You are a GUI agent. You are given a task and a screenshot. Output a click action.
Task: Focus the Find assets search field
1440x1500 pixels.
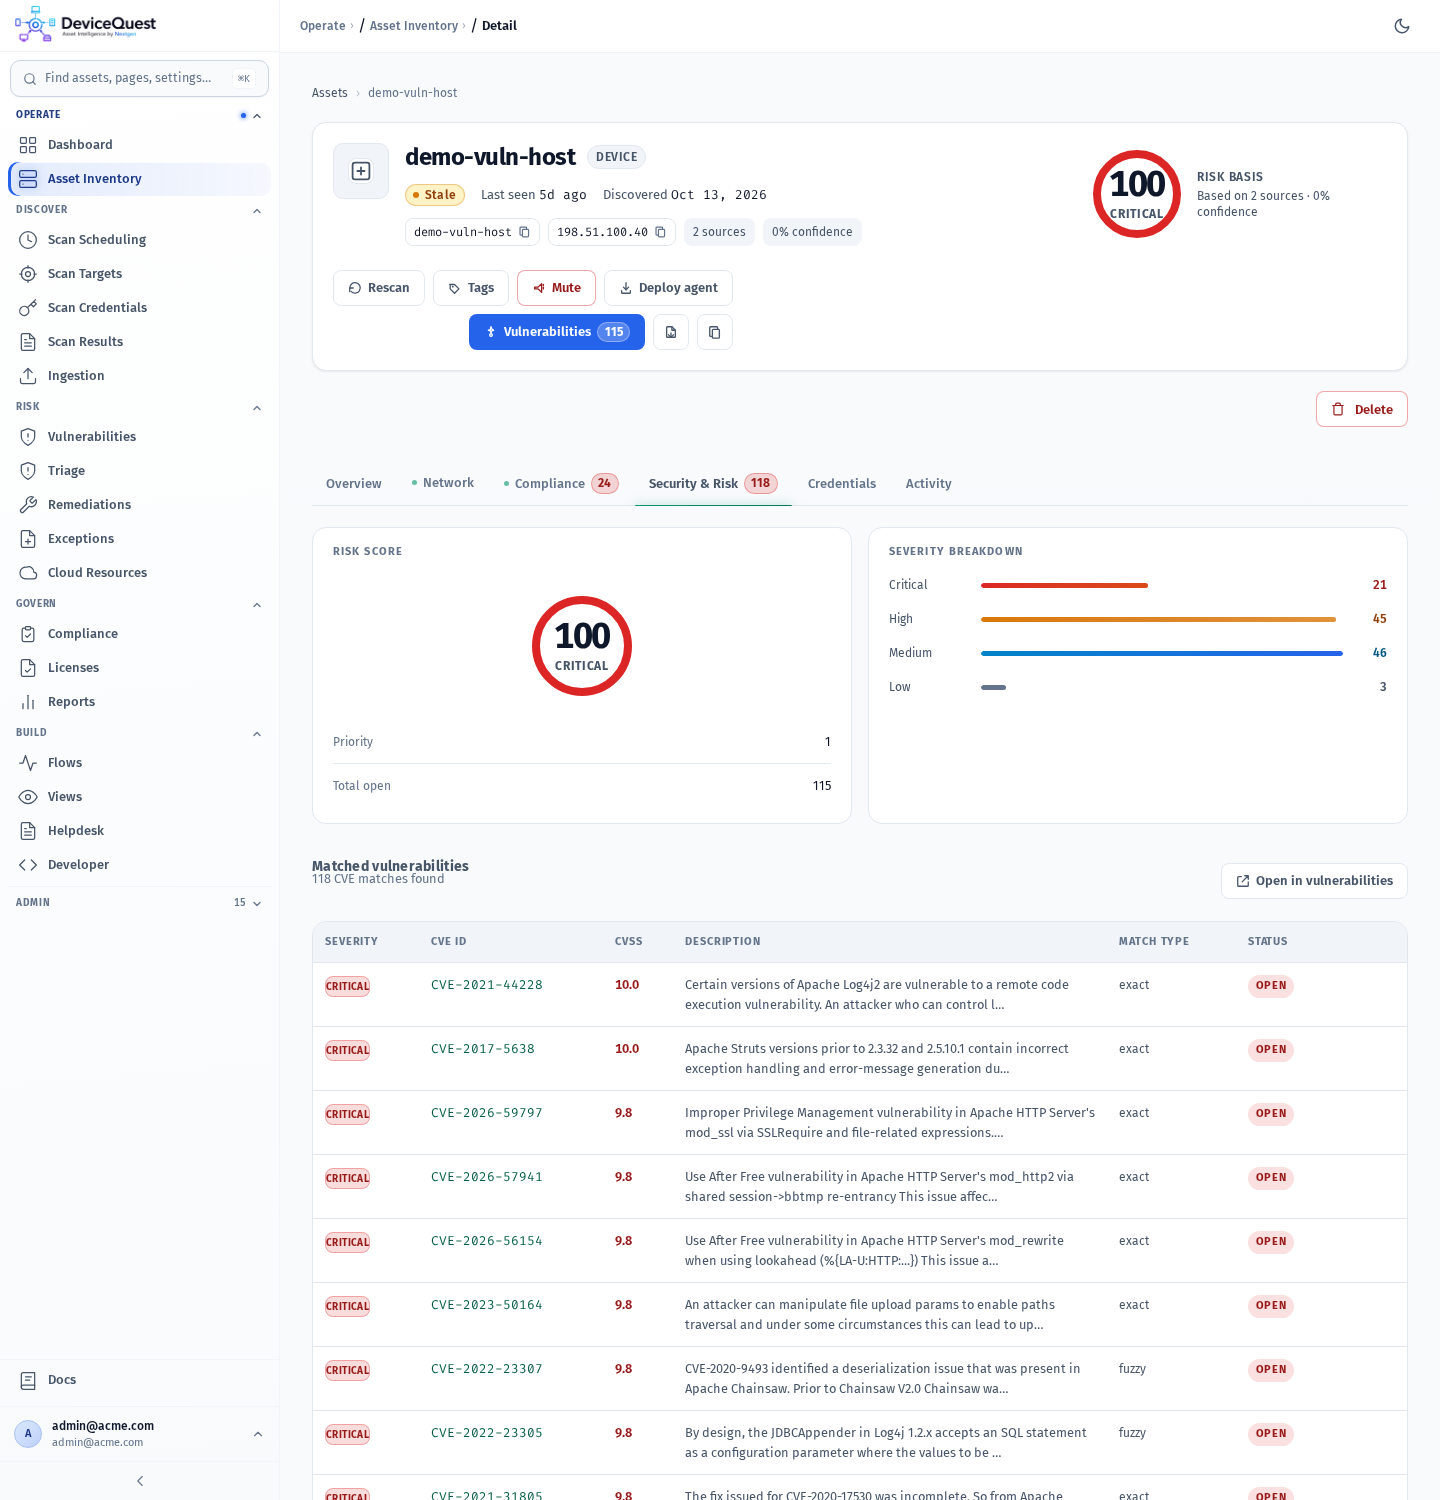point(139,78)
